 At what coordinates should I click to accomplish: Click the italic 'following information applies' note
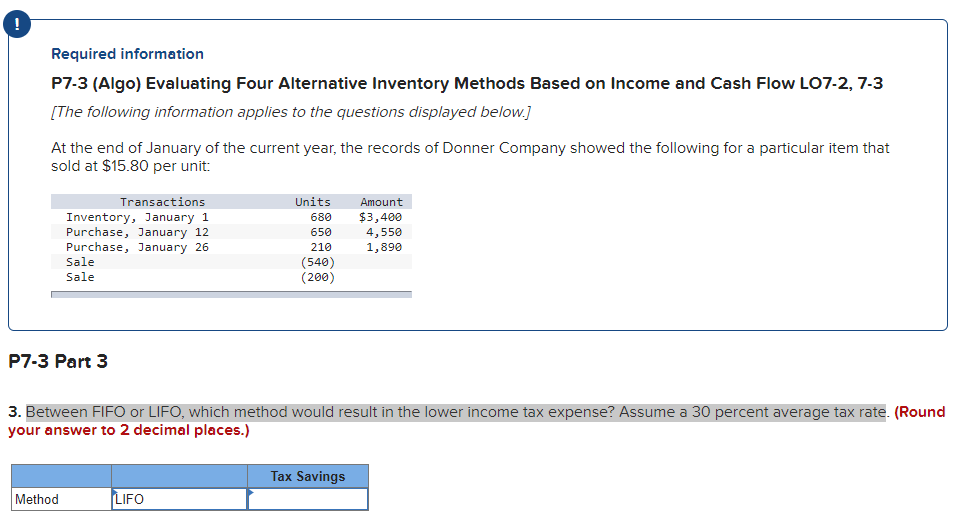click(291, 112)
